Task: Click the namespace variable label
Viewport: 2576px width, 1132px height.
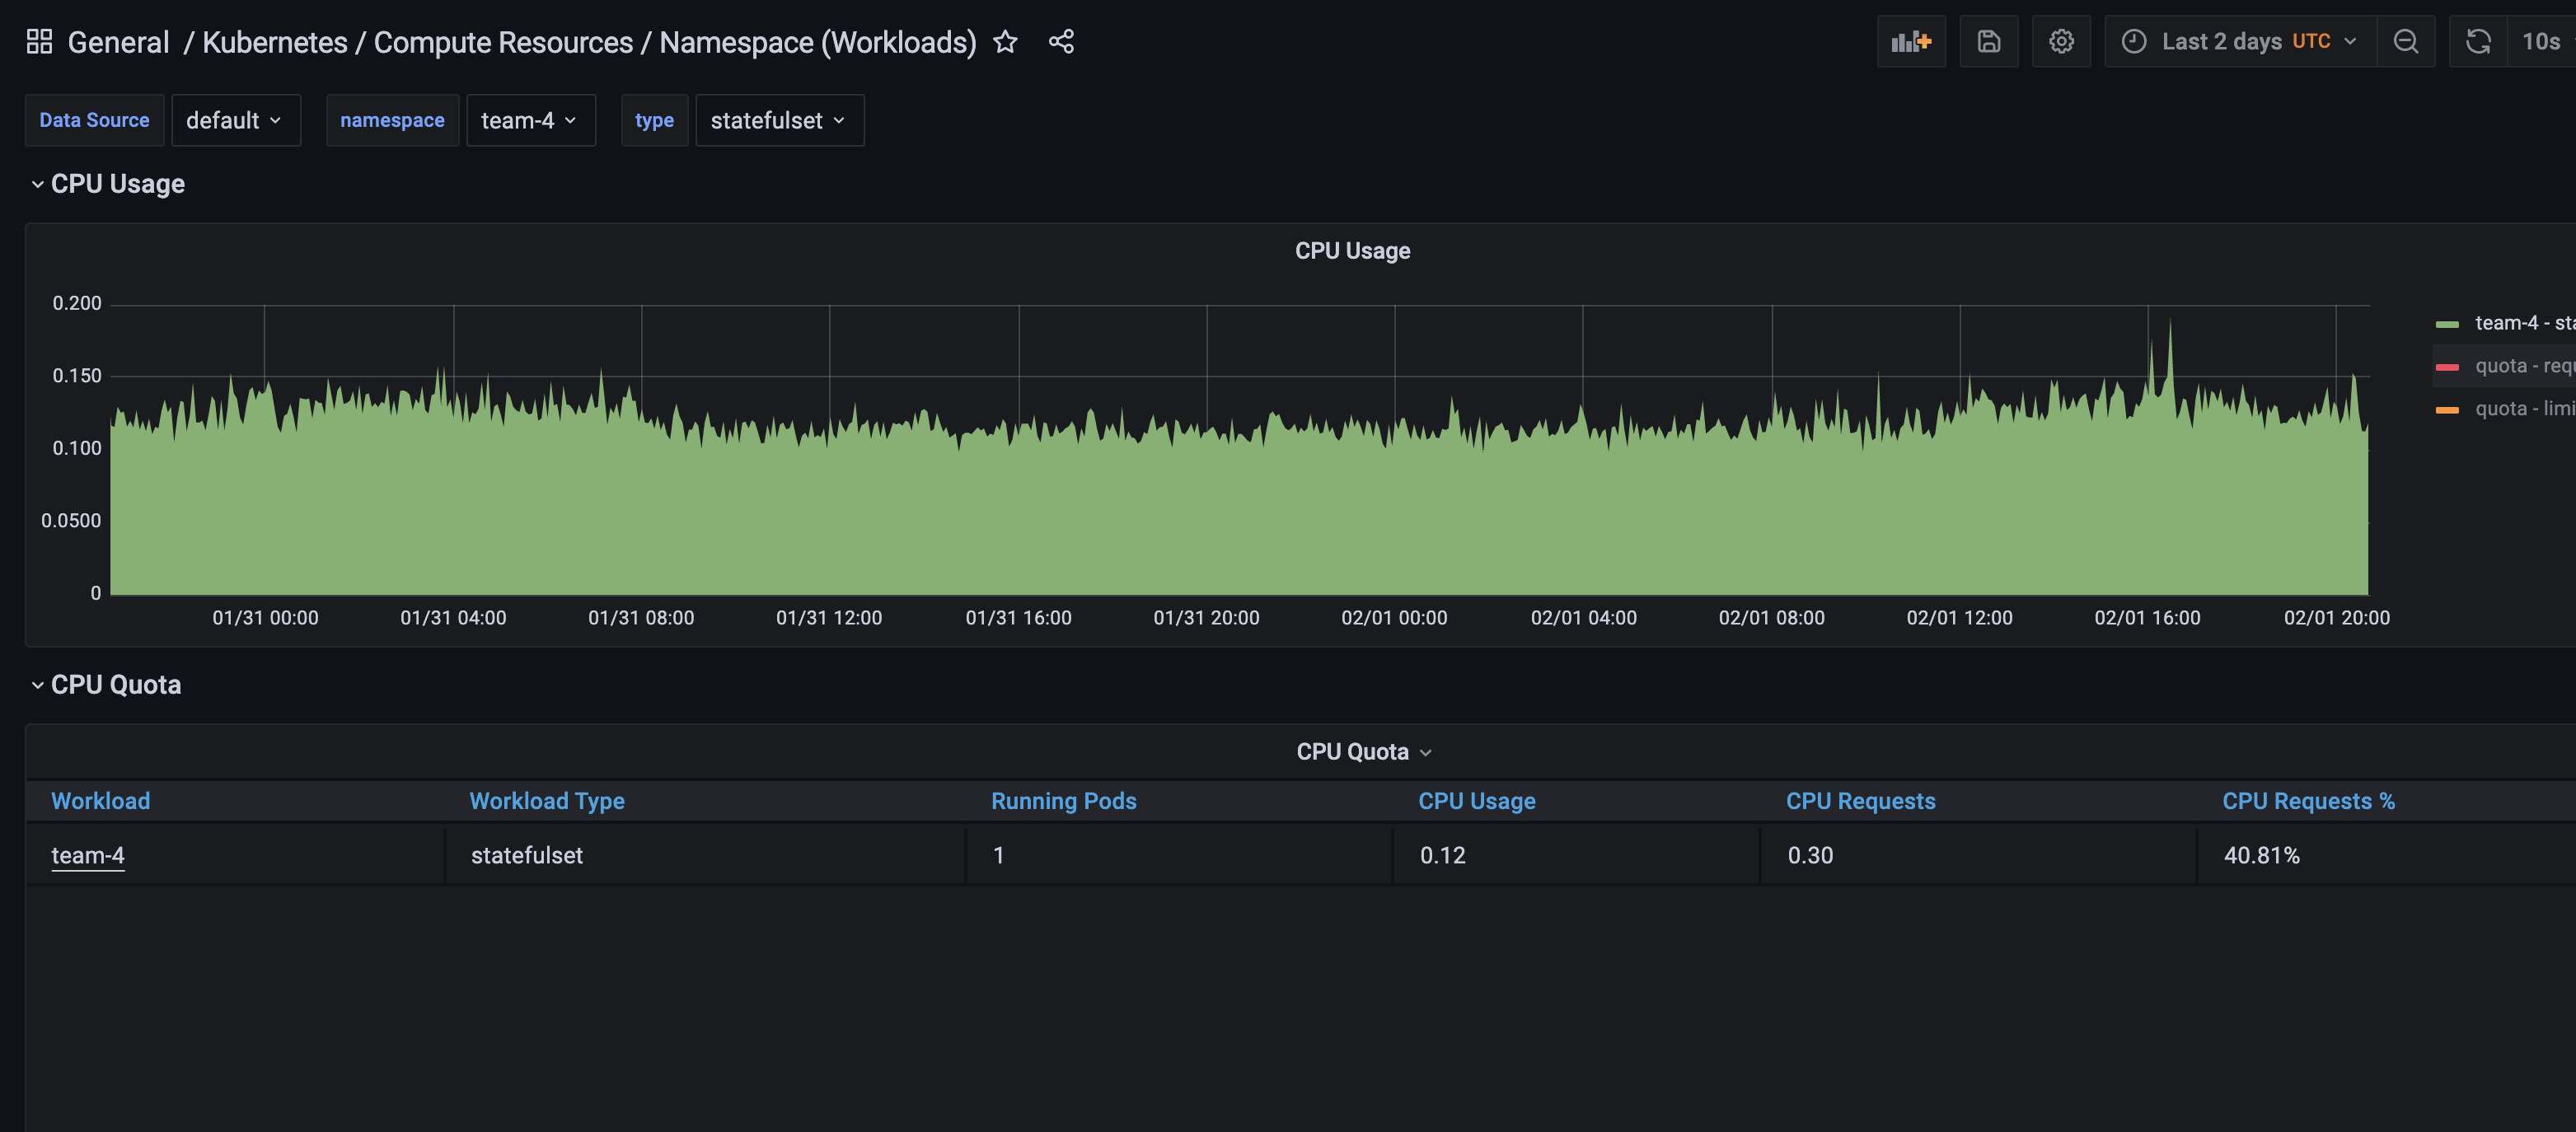Action: click(x=392, y=120)
